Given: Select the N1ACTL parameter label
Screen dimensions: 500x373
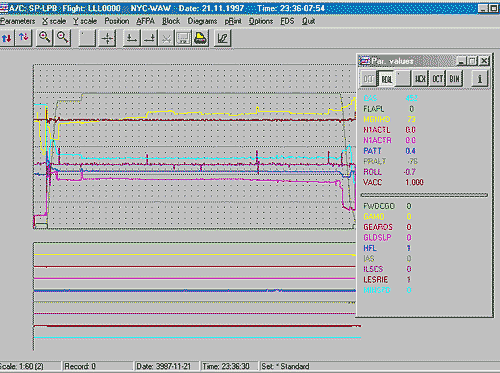Looking at the screenshot, I should tap(377, 130).
